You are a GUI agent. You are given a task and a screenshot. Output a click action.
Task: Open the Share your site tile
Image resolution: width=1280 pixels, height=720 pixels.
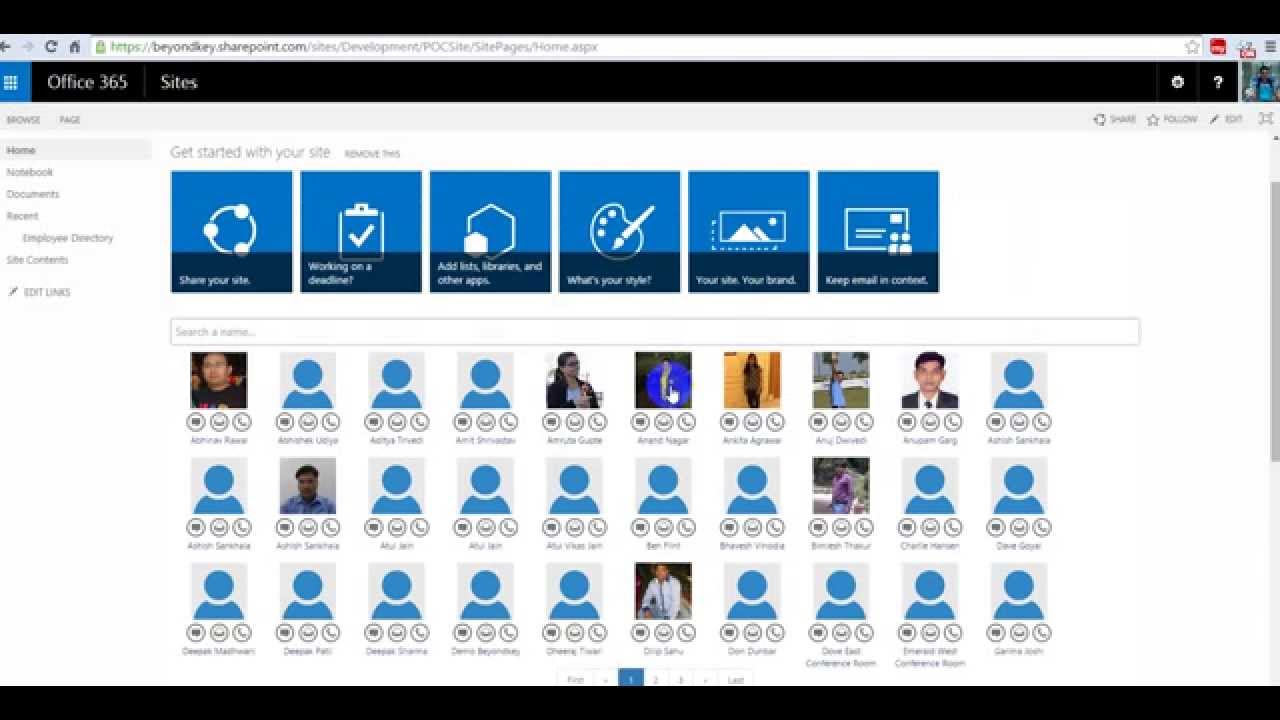pos(232,231)
